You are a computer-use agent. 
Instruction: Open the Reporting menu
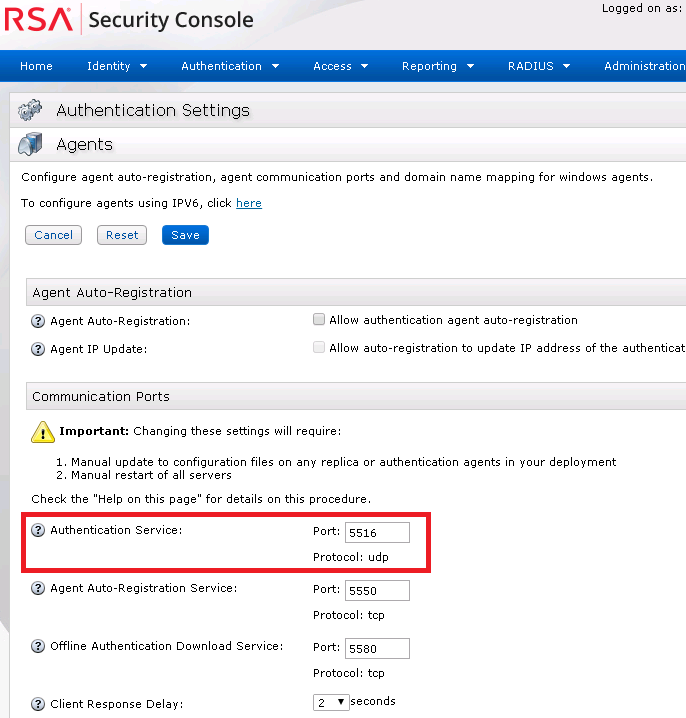tap(437, 66)
